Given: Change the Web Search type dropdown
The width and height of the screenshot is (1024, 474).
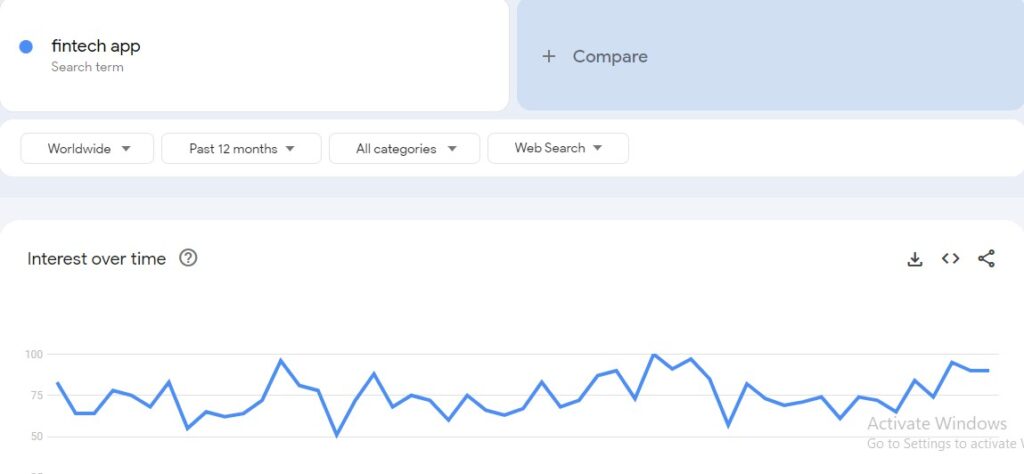Looking at the screenshot, I should click(558, 148).
